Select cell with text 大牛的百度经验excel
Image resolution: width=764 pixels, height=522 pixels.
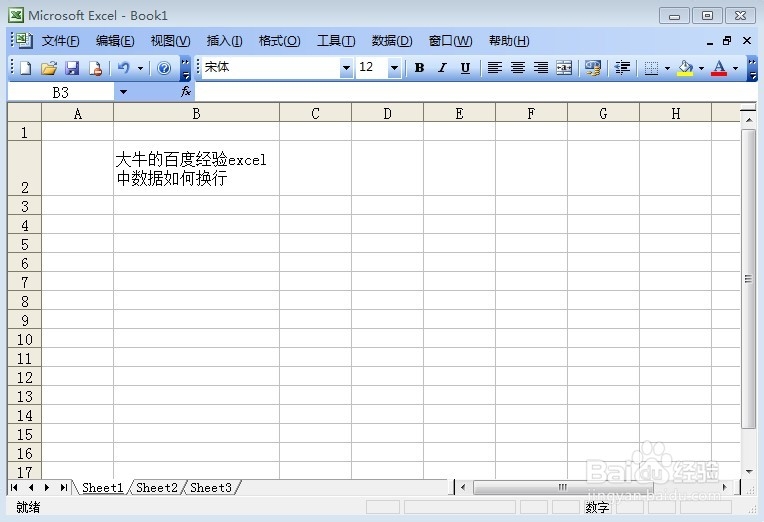[196, 169]
